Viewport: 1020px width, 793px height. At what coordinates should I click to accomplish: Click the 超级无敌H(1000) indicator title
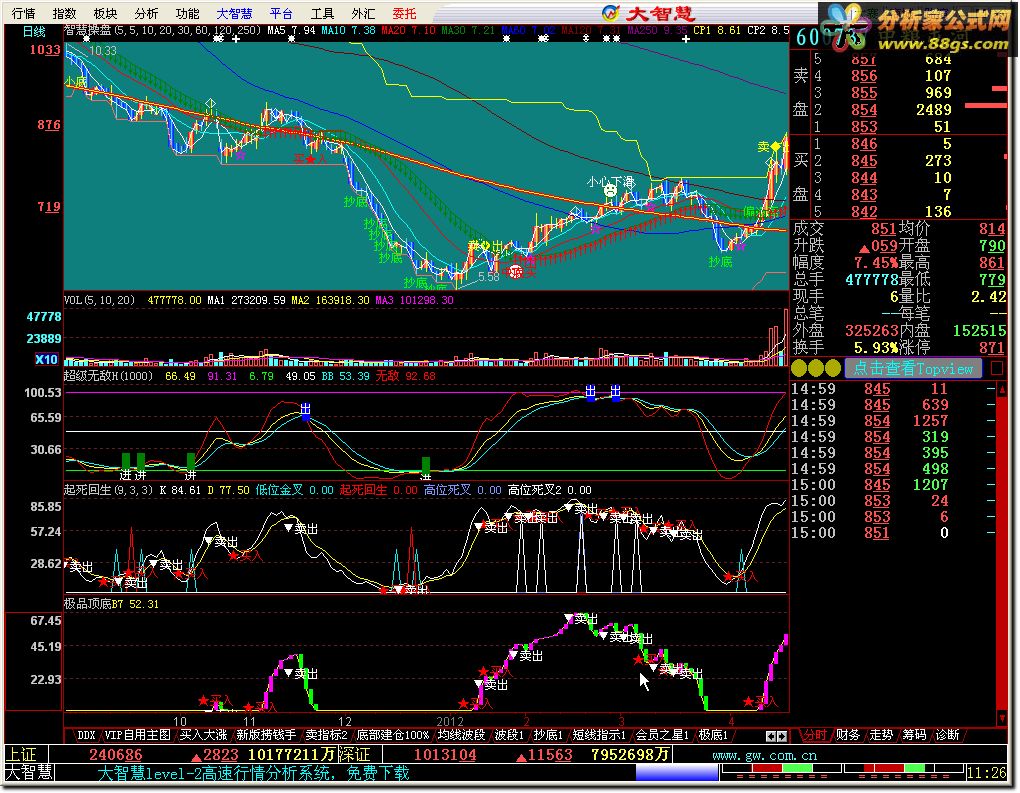(x=108, y=376)
